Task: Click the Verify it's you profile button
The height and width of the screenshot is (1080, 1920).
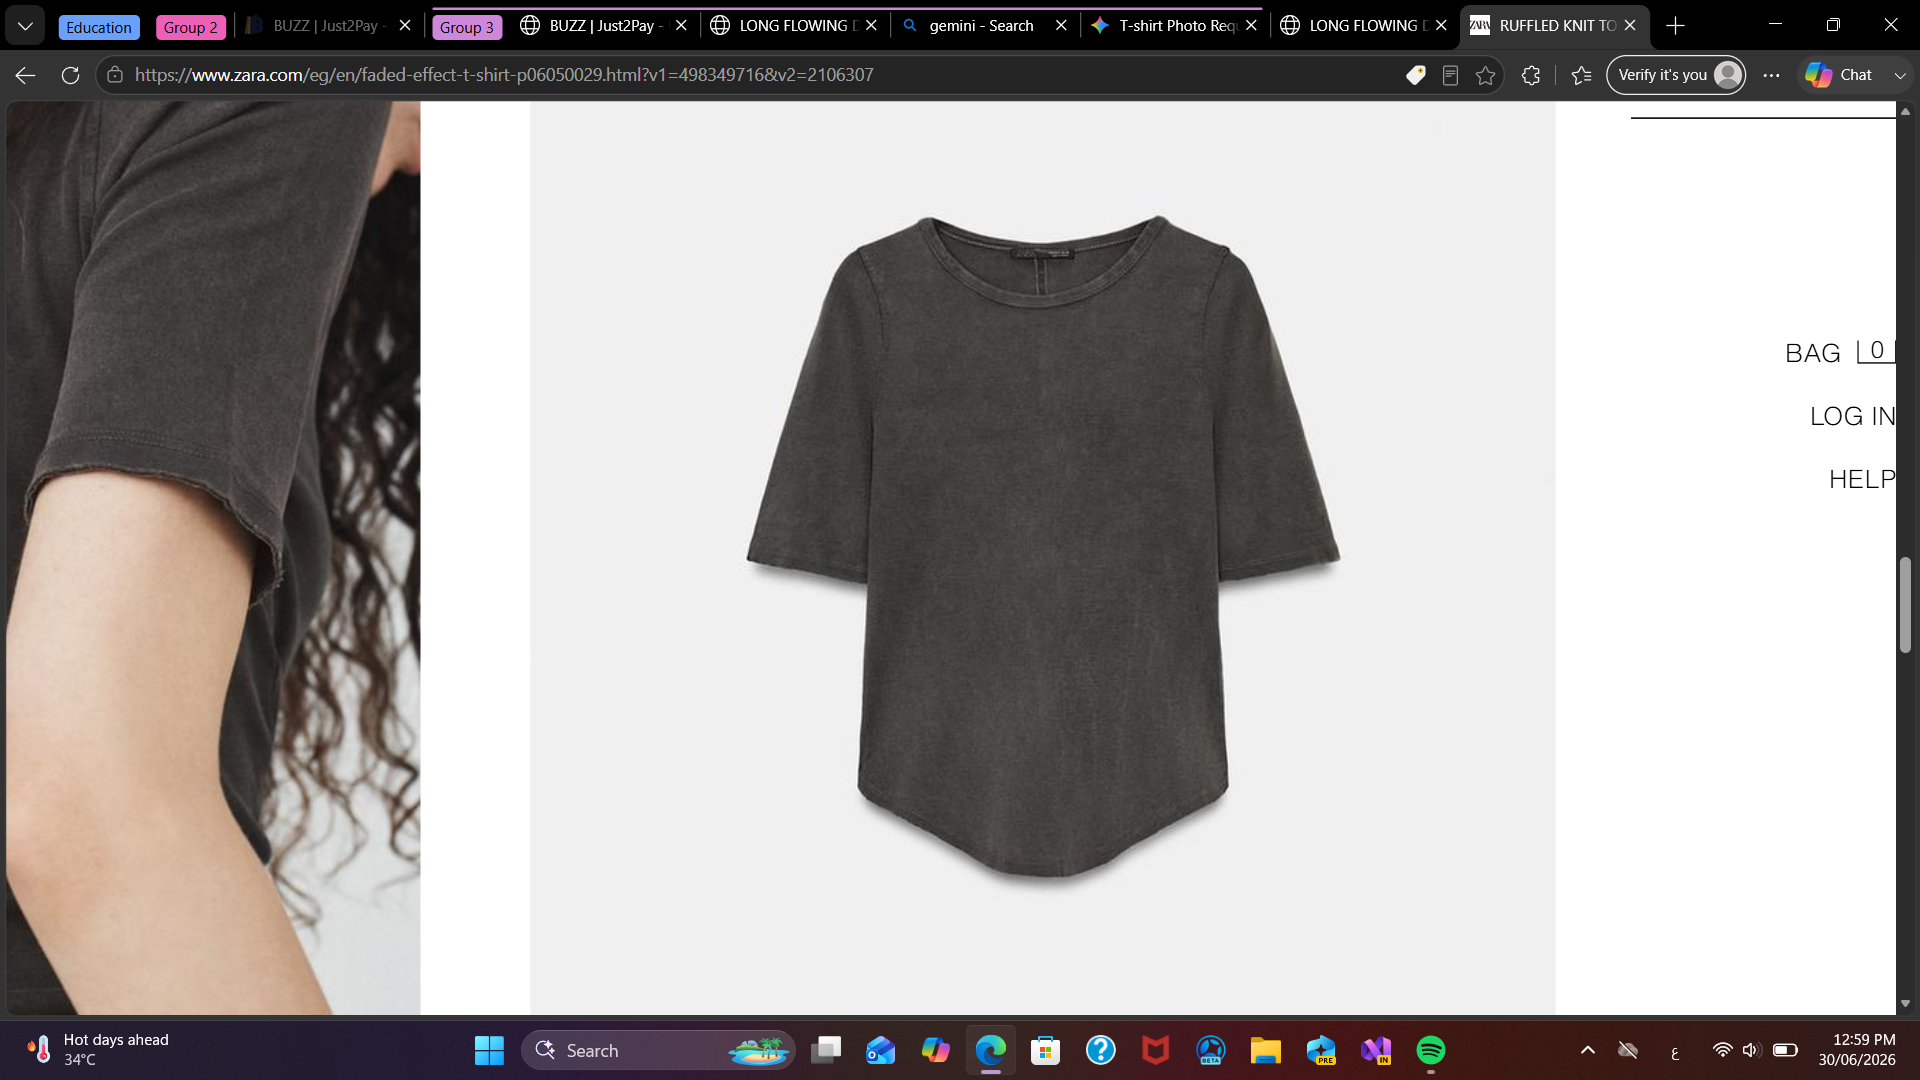Action: point(1676,75)
